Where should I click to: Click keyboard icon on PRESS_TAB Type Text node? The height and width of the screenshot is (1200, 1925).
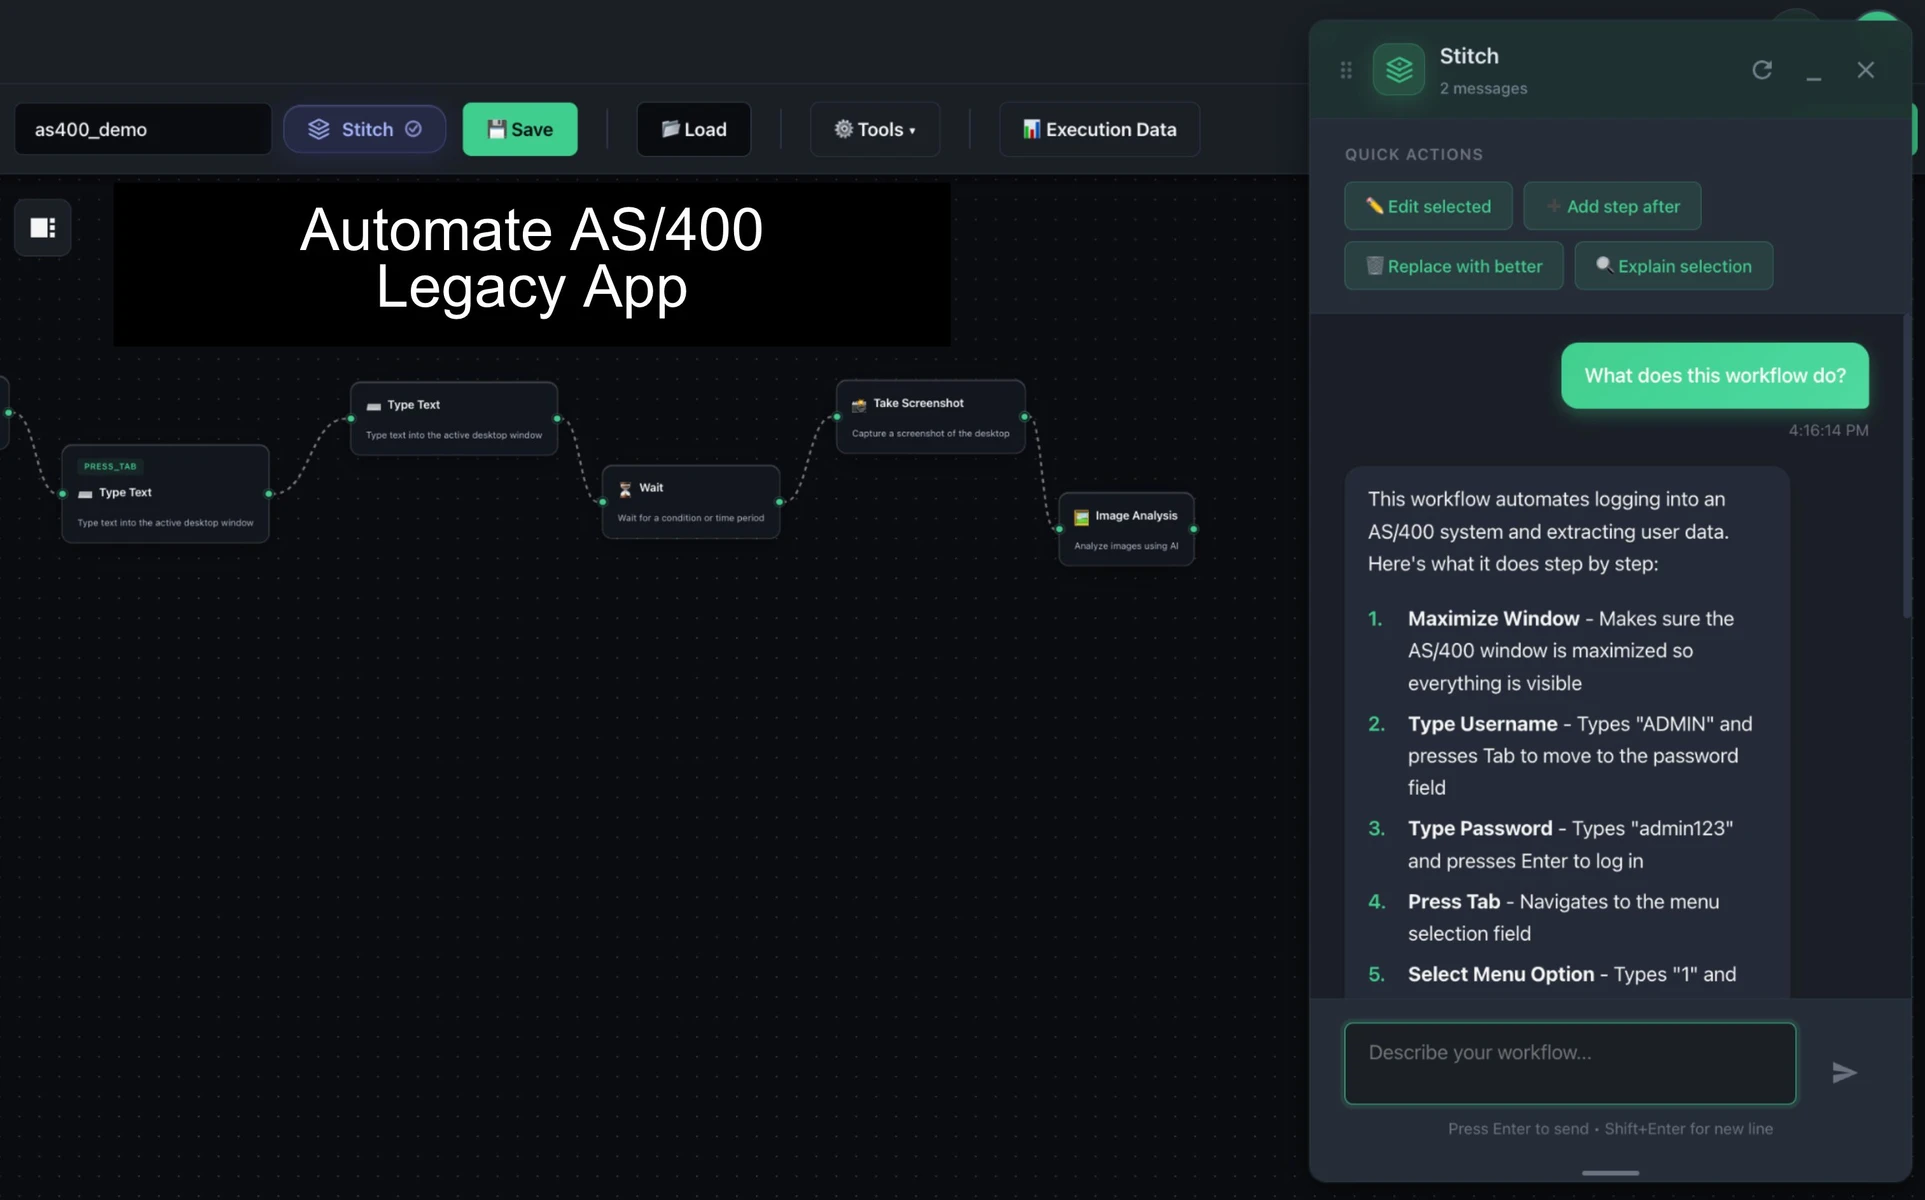click(85, 494)
